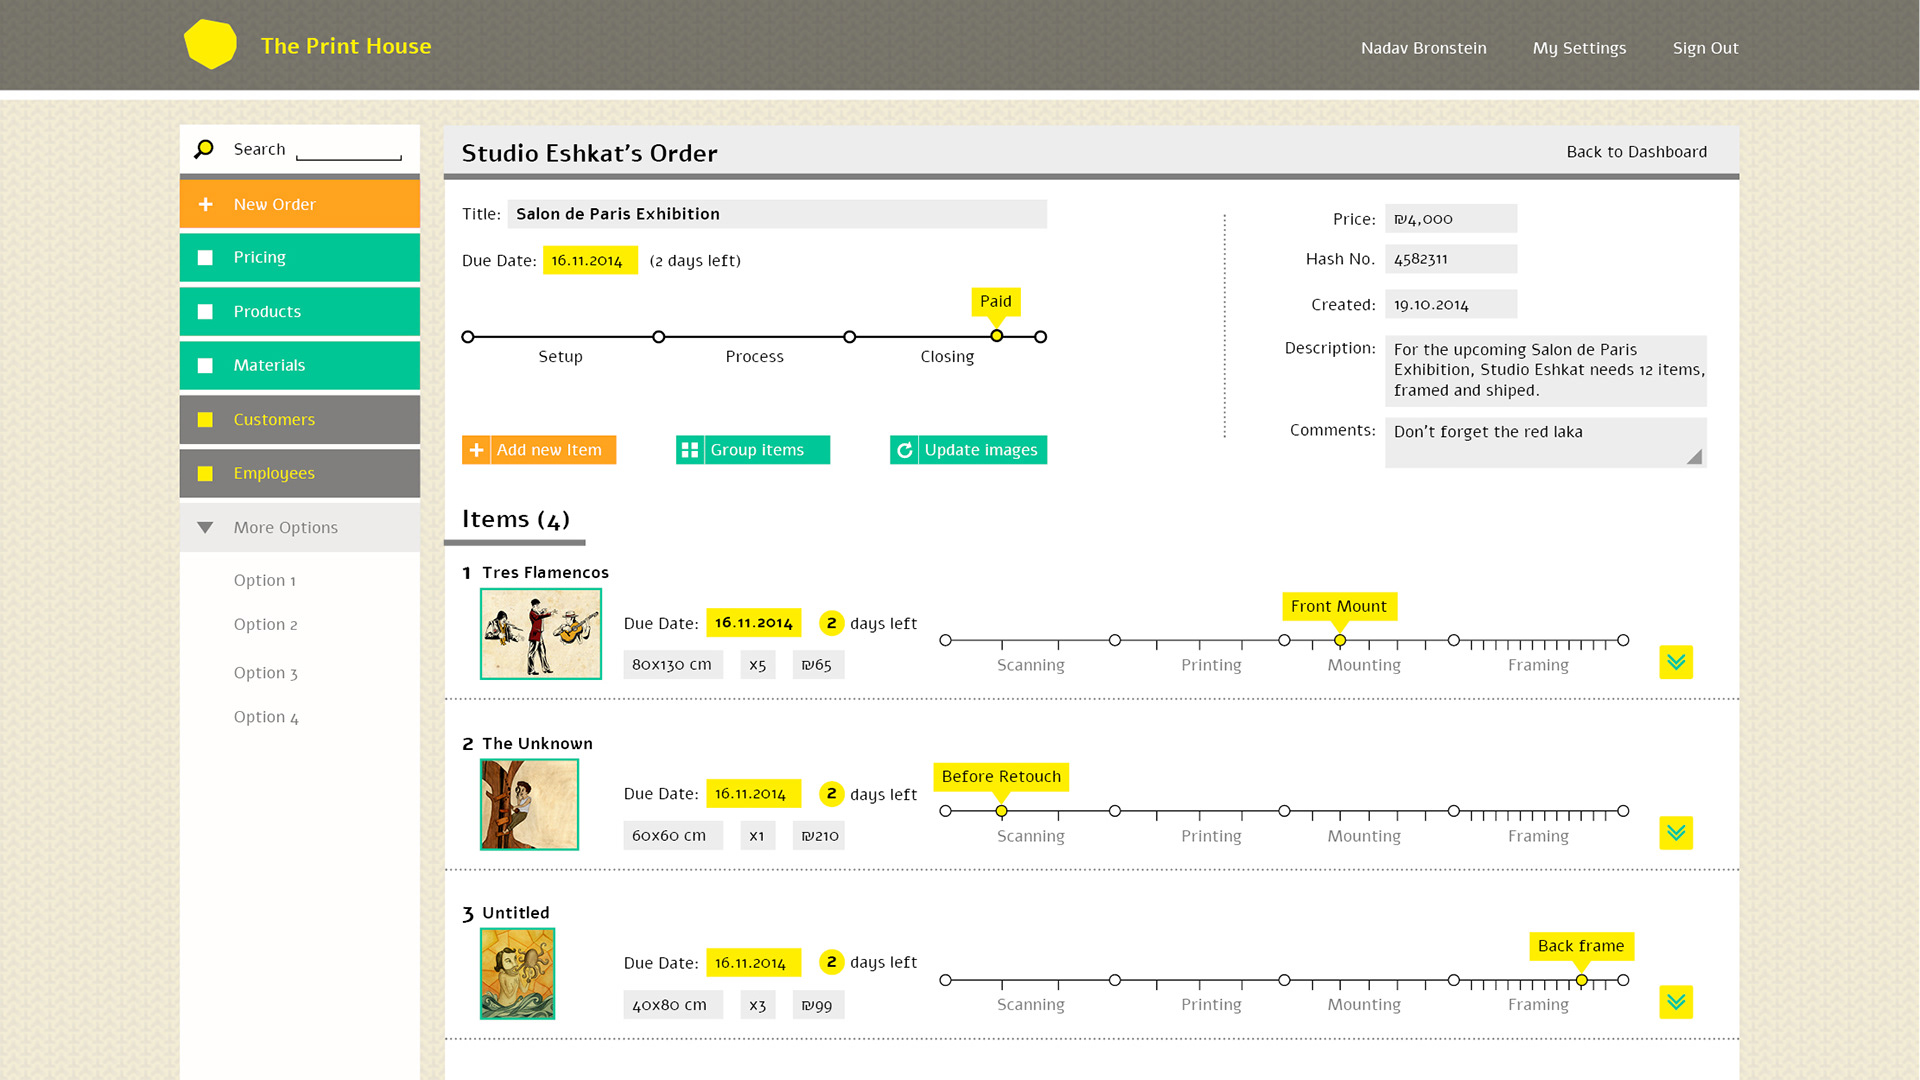Click the search magnifier icon
The width and height of the screenshot is (1920, 1080).
[x=204, y=149]
